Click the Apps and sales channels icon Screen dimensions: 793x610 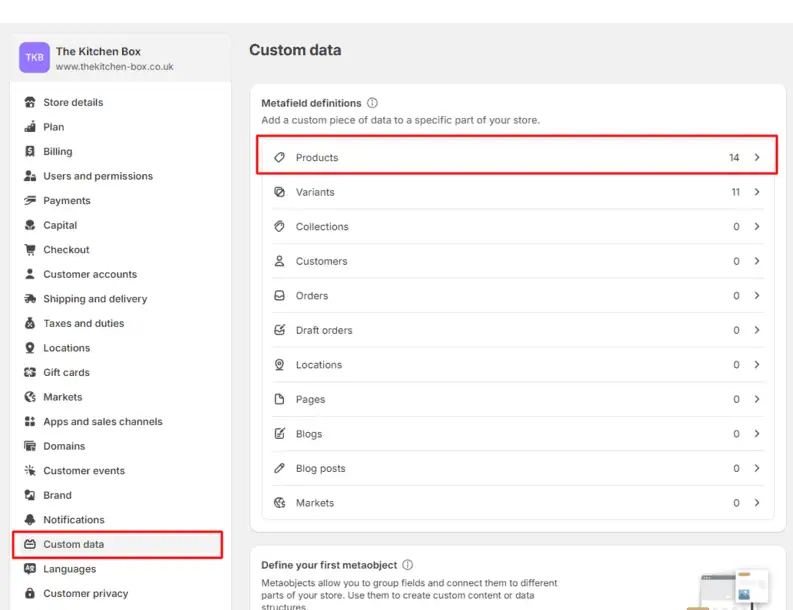point(30,421)
